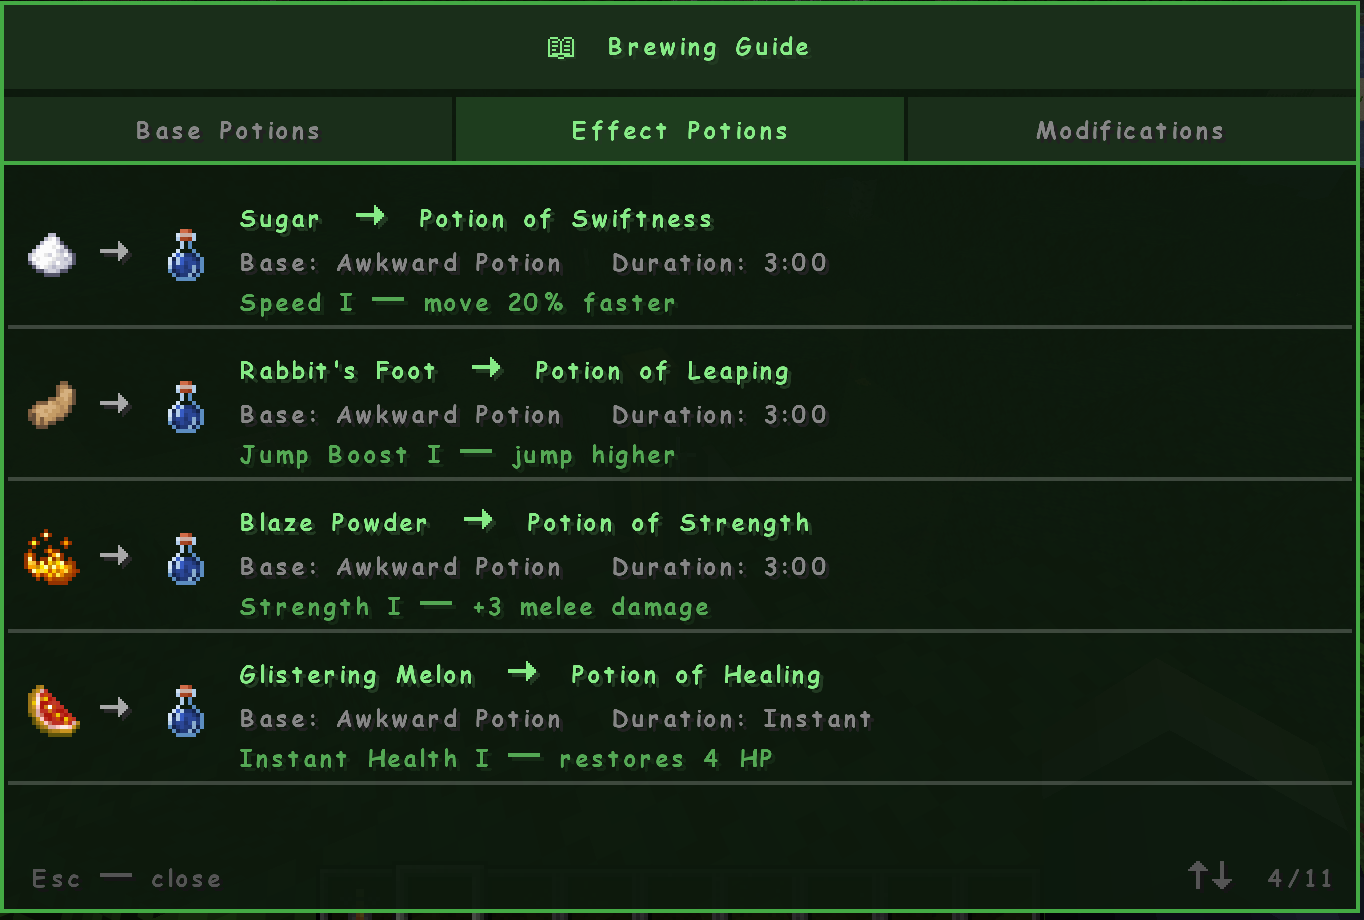The width and height of the screenshot is (1364, 920).
Task: Click the Rabbit's Foot ingredient icon
Action: click(x=51, y=404)
